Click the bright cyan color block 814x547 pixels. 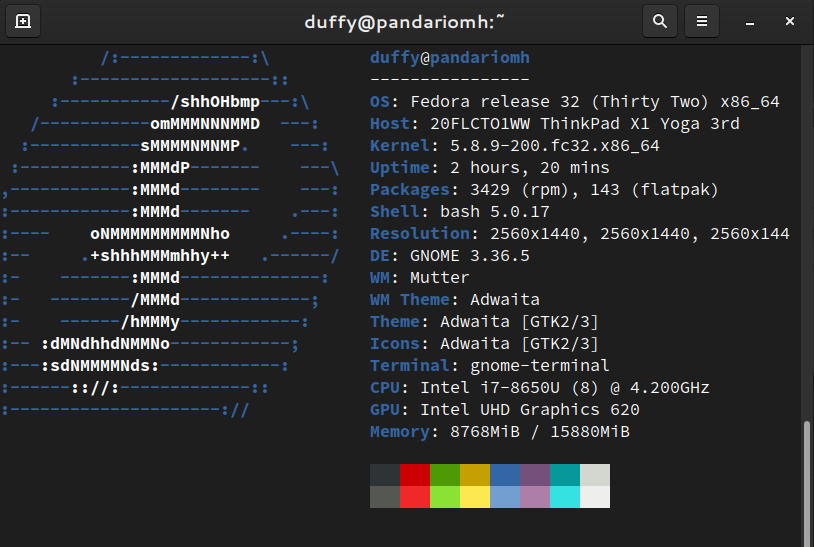pyautogui.click(x=565, y=497)
